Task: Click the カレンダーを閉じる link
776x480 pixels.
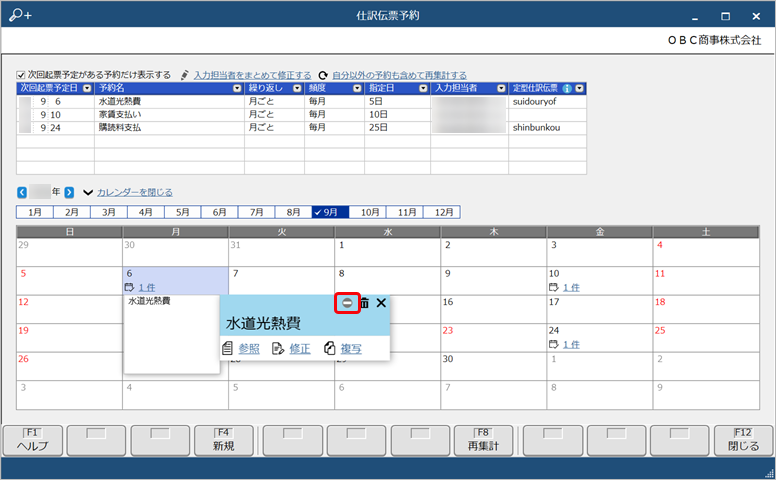Action: click(135, 192)
